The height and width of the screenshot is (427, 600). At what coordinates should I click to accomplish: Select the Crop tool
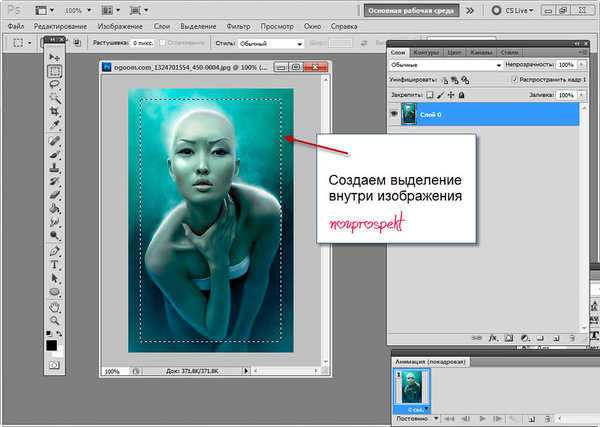(54, 111)
